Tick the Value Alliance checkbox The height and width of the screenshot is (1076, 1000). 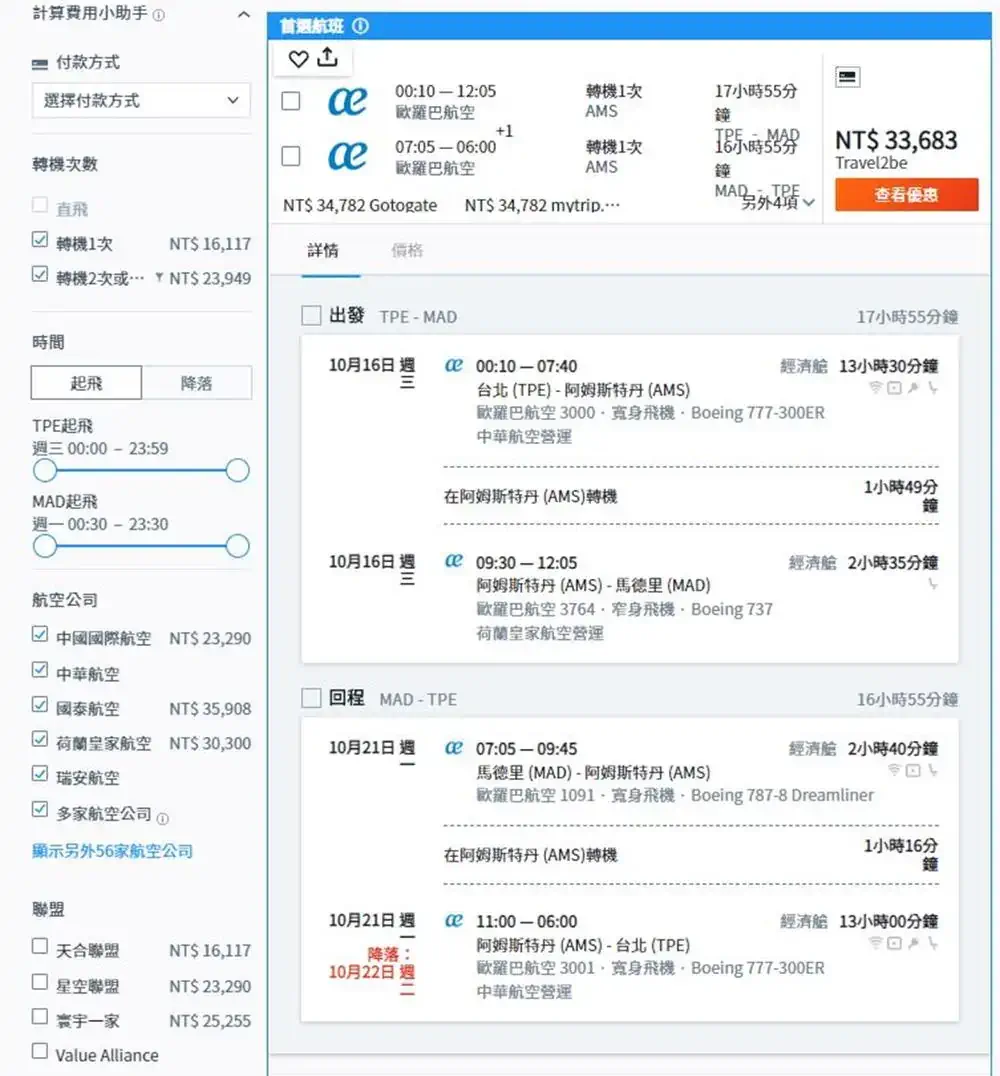(40, 1051)
